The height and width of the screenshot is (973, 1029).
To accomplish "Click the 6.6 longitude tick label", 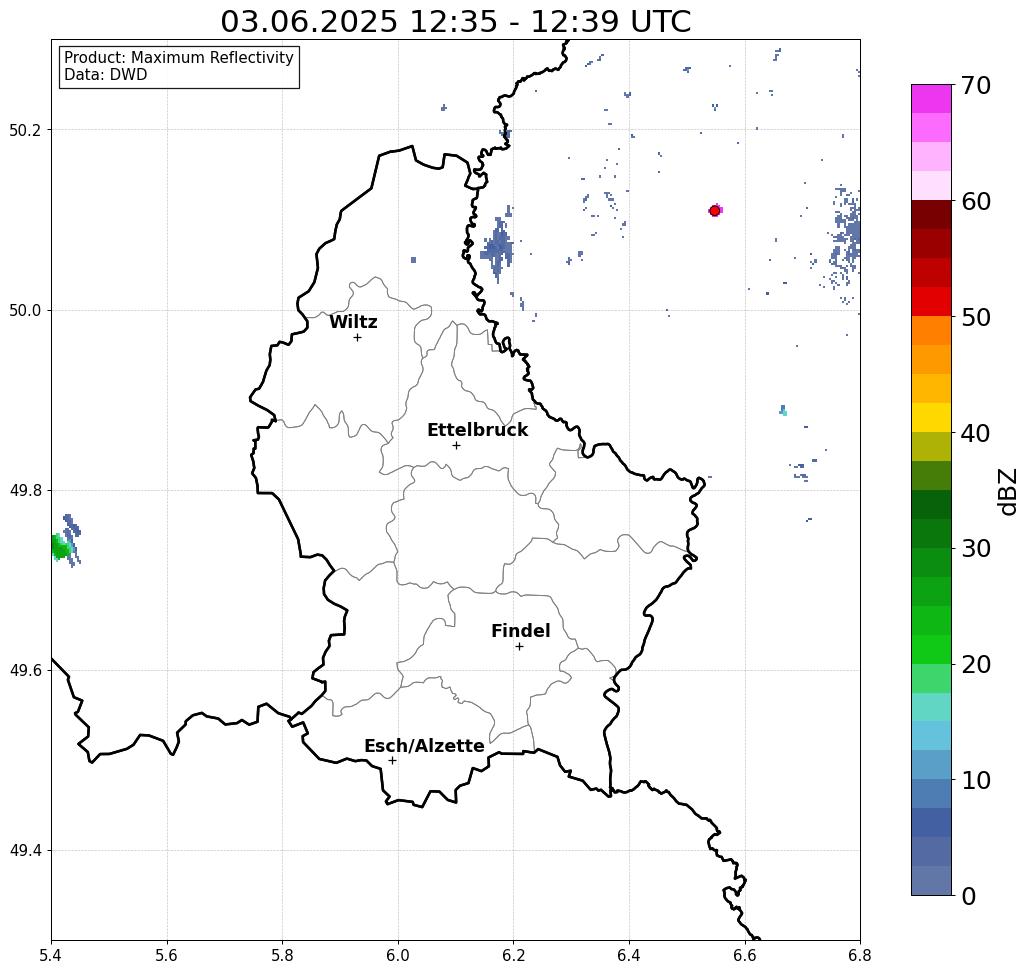I will [x=745, y=955].
